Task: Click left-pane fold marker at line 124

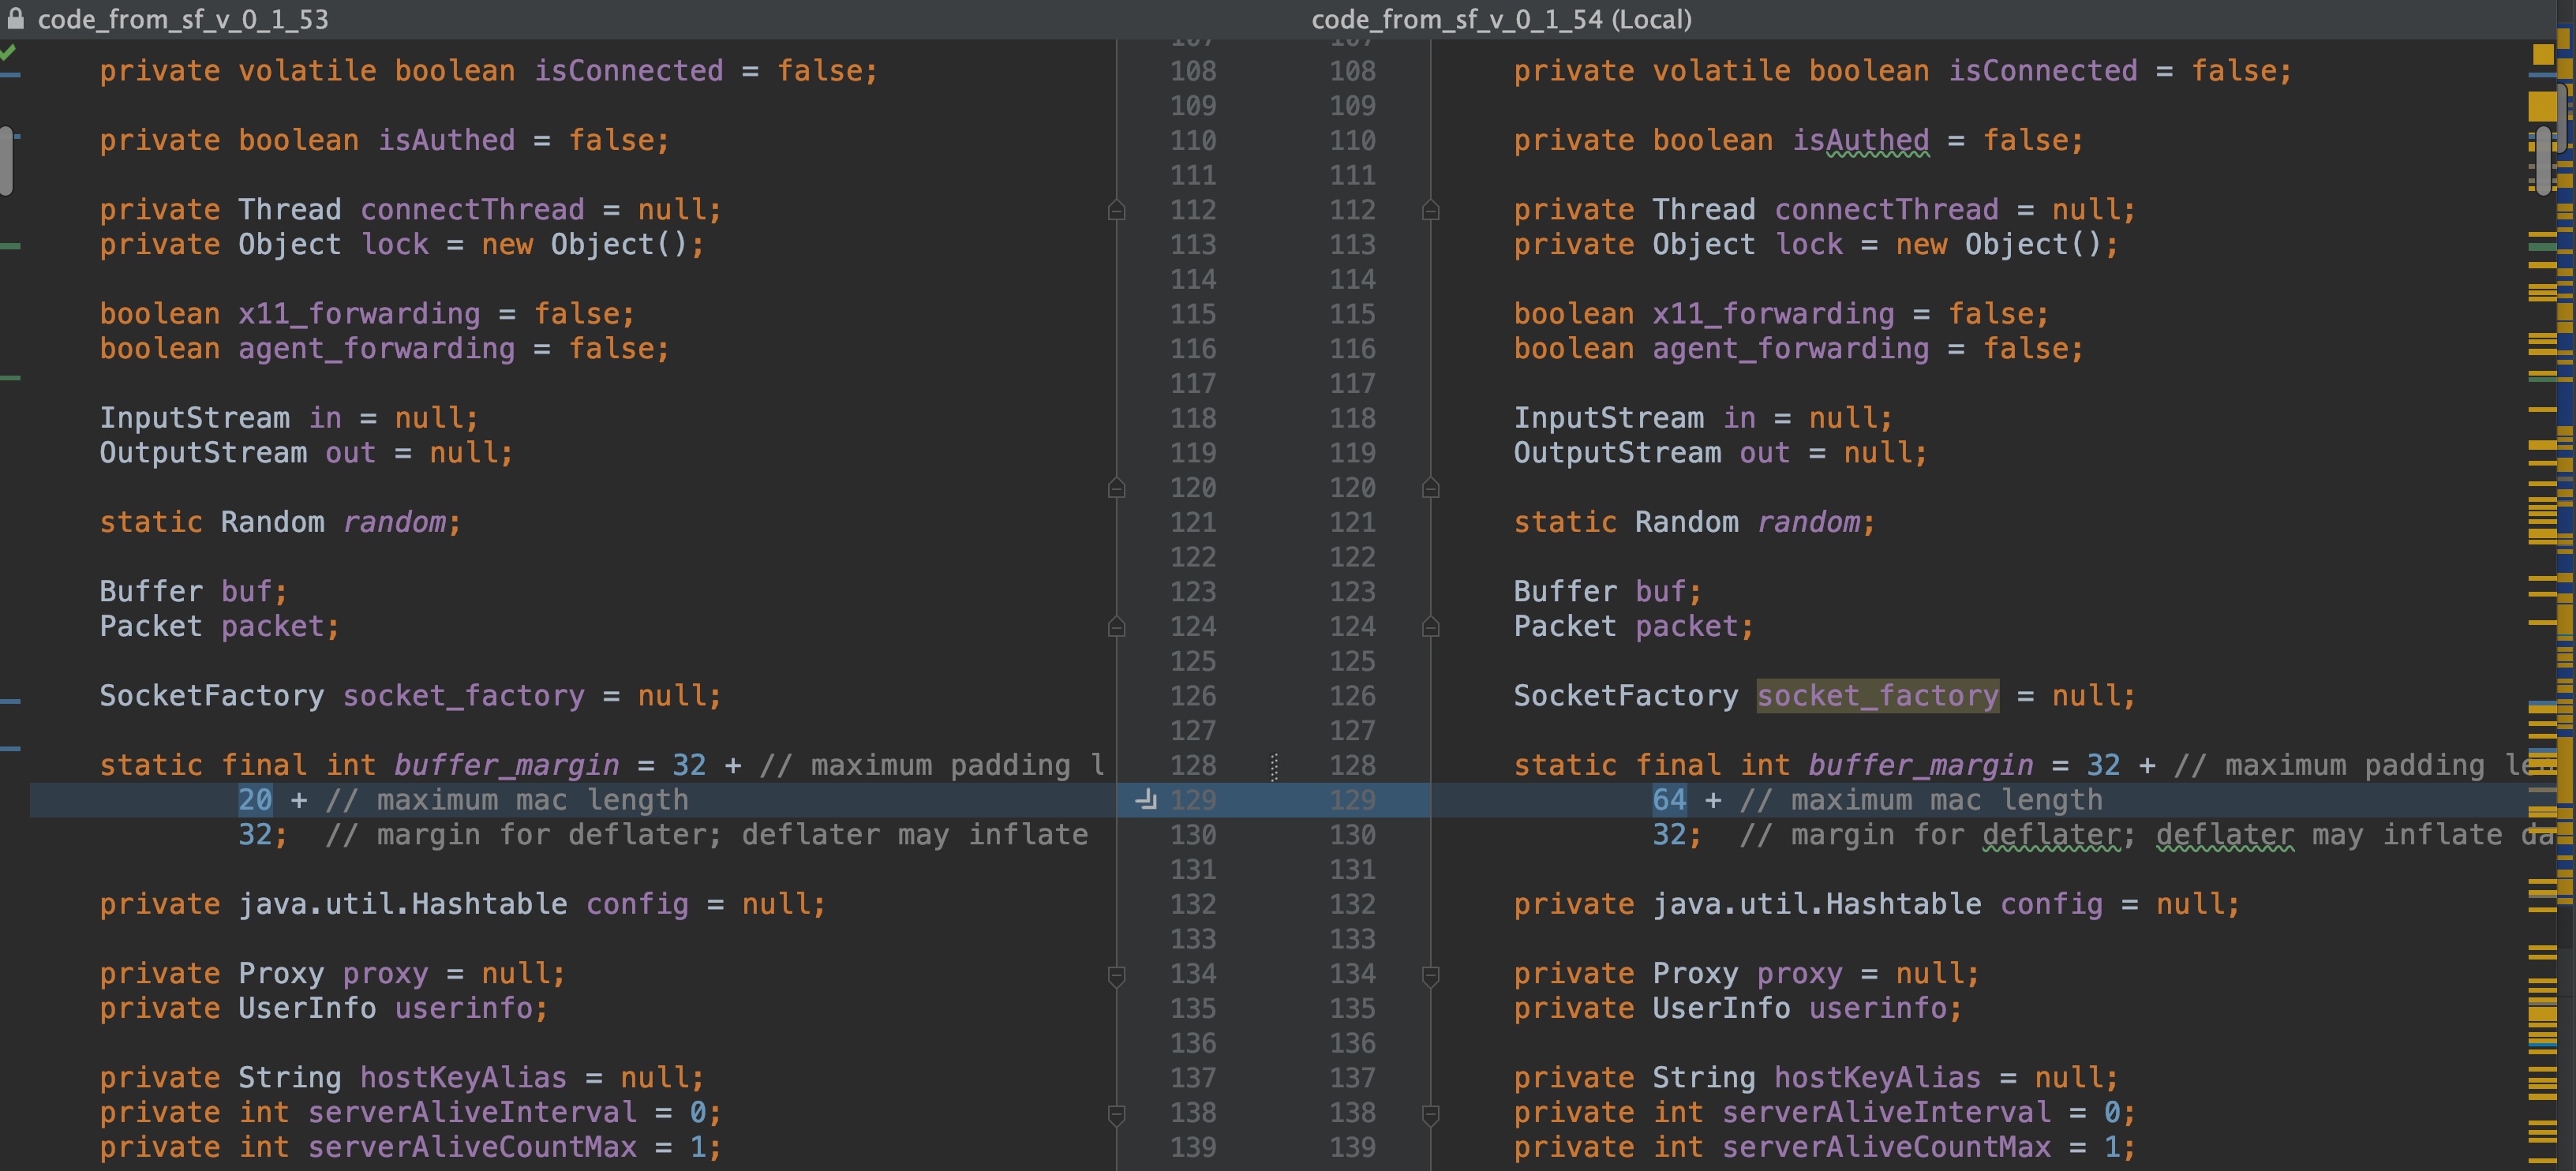Action: (1117, 627)
